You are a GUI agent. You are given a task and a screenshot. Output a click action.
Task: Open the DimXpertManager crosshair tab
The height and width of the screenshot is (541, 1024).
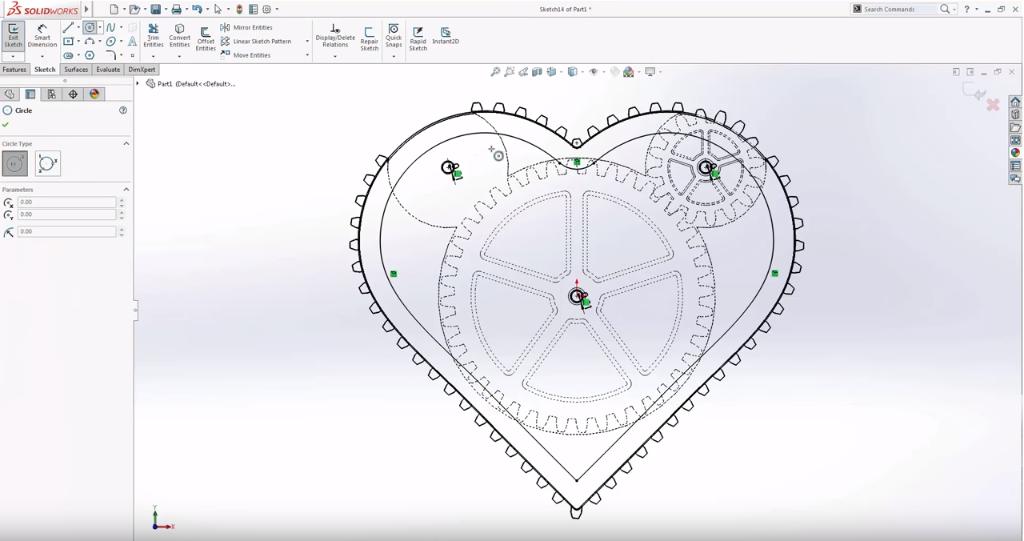73,94
